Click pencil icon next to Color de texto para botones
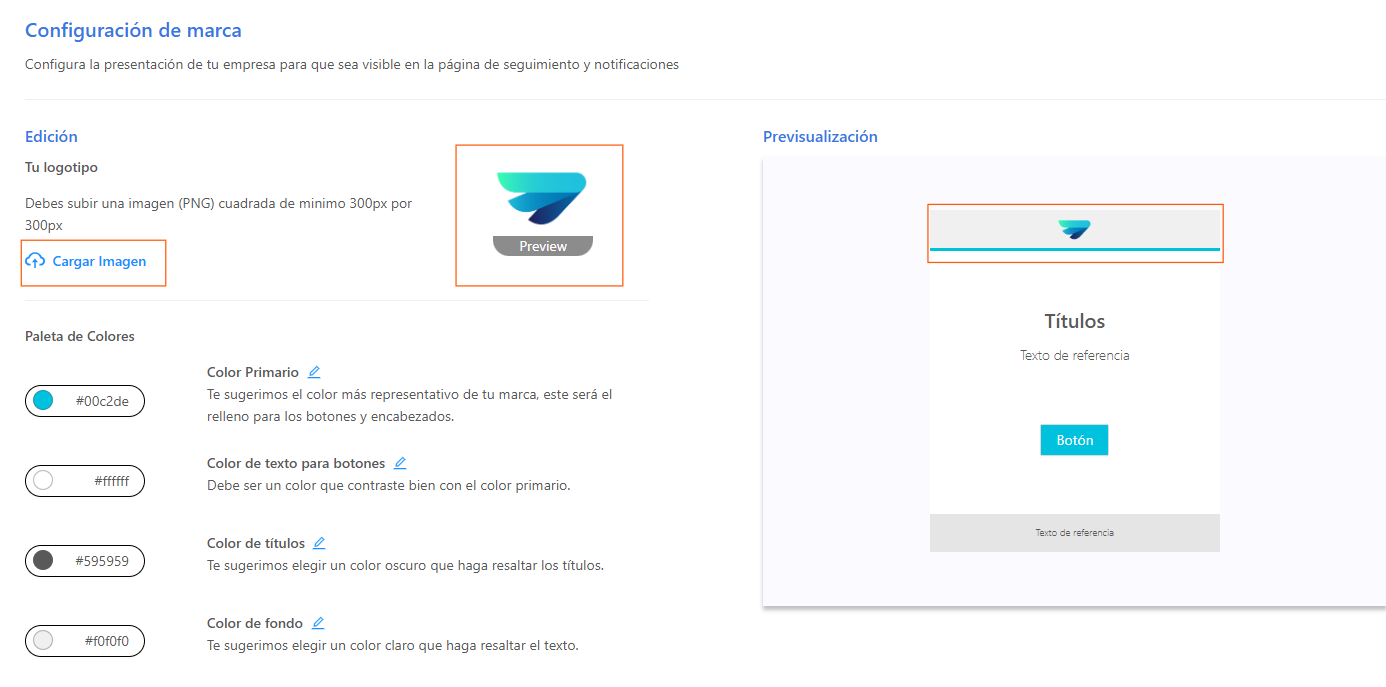 tap(400, 463)
